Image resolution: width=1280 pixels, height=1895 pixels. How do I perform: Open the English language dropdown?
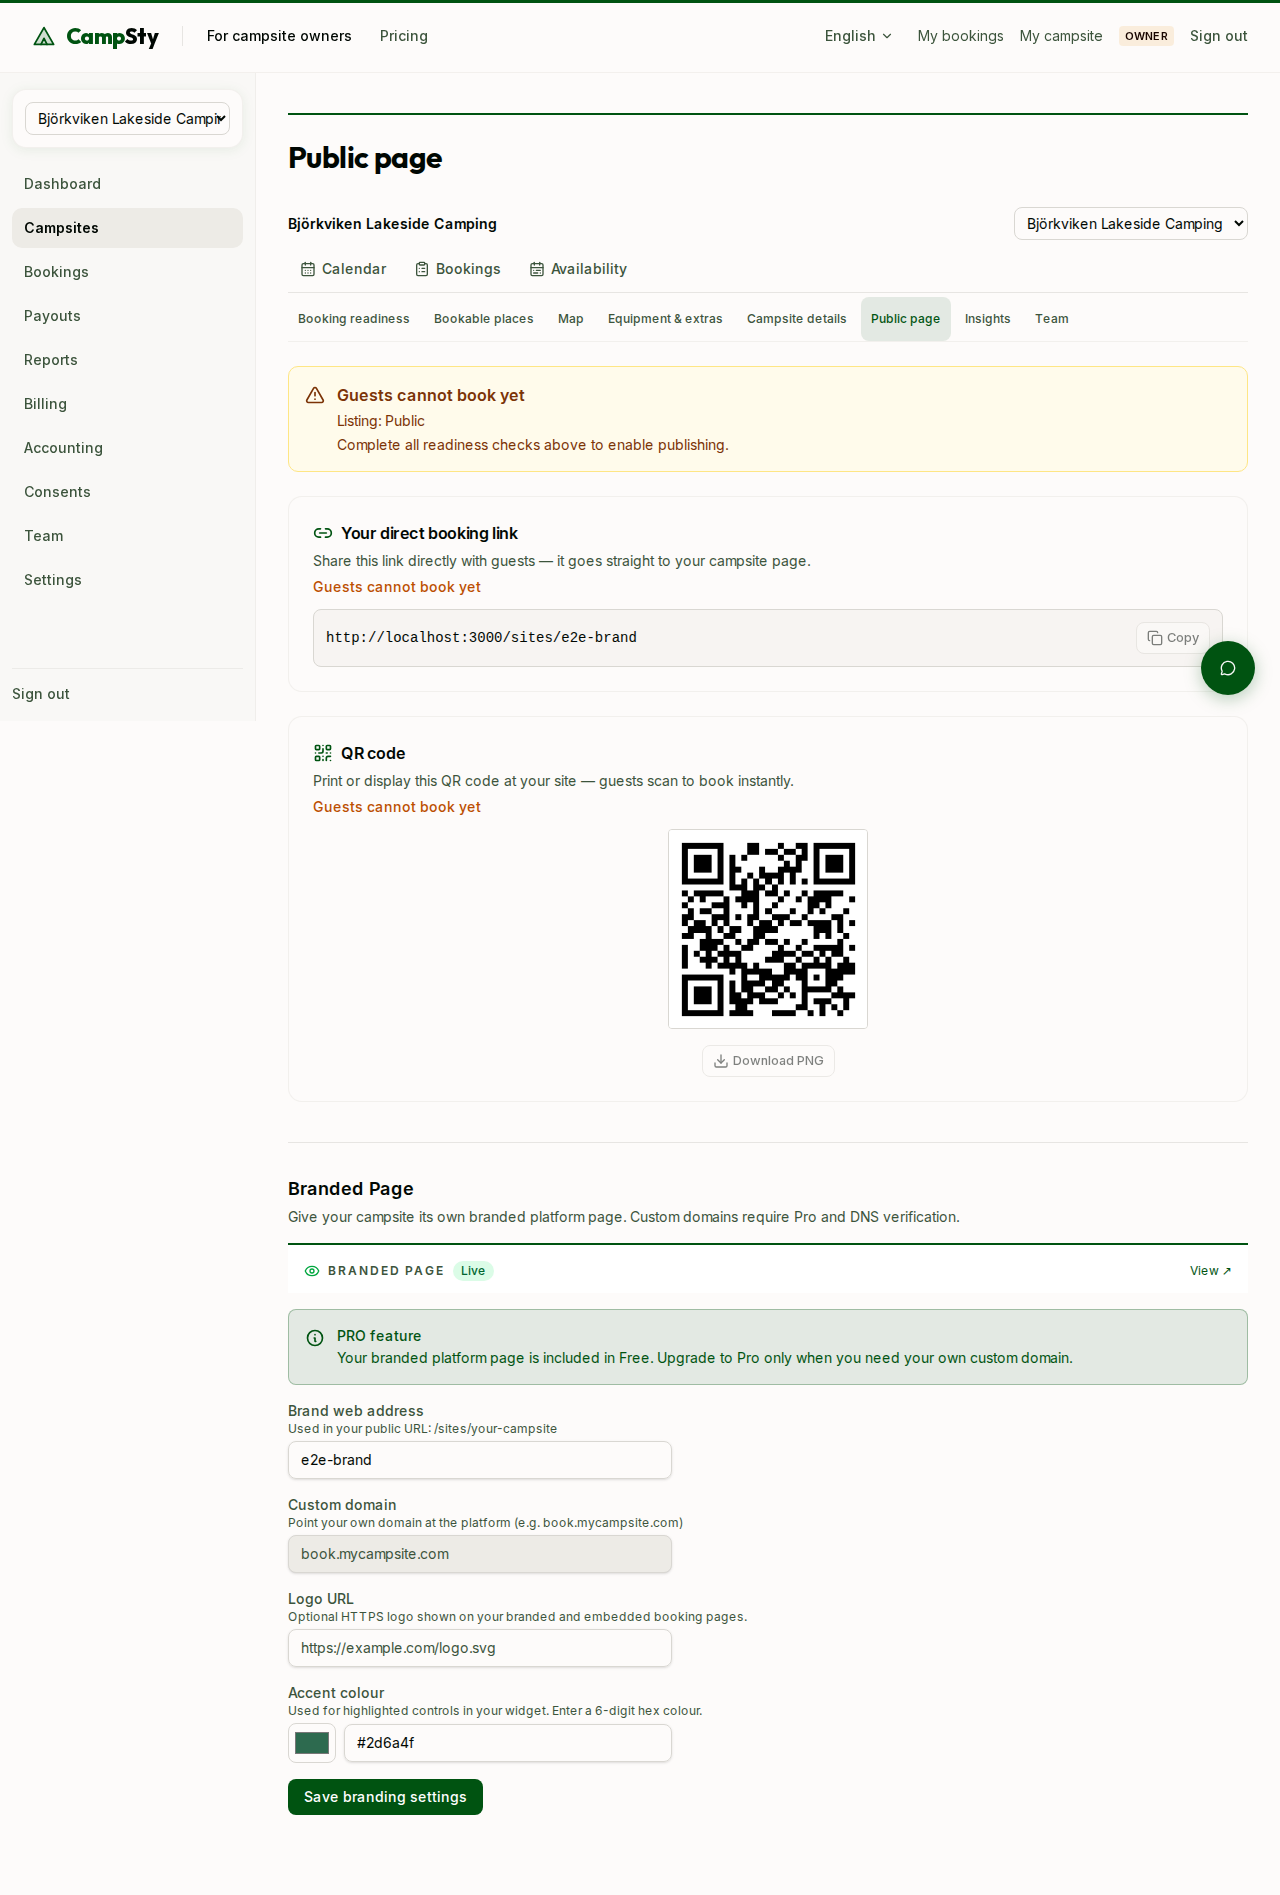pyautogui.click(x=858, y=36)
